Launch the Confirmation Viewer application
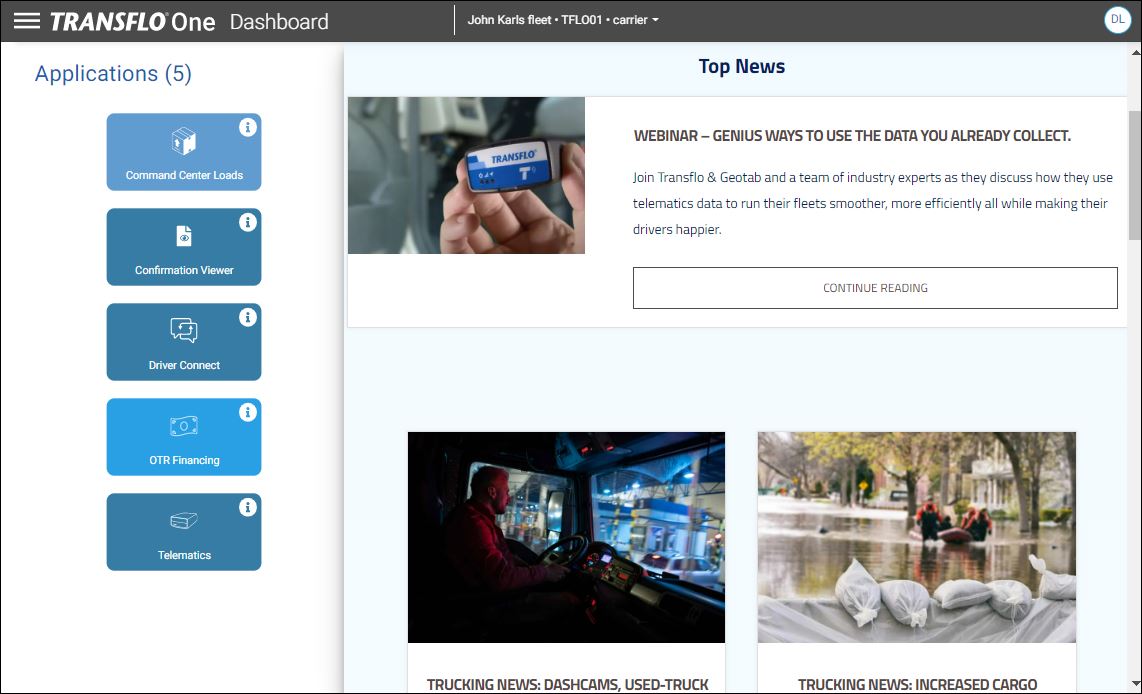The height and width of the screenshot is (694, 1142). (184, 247)
